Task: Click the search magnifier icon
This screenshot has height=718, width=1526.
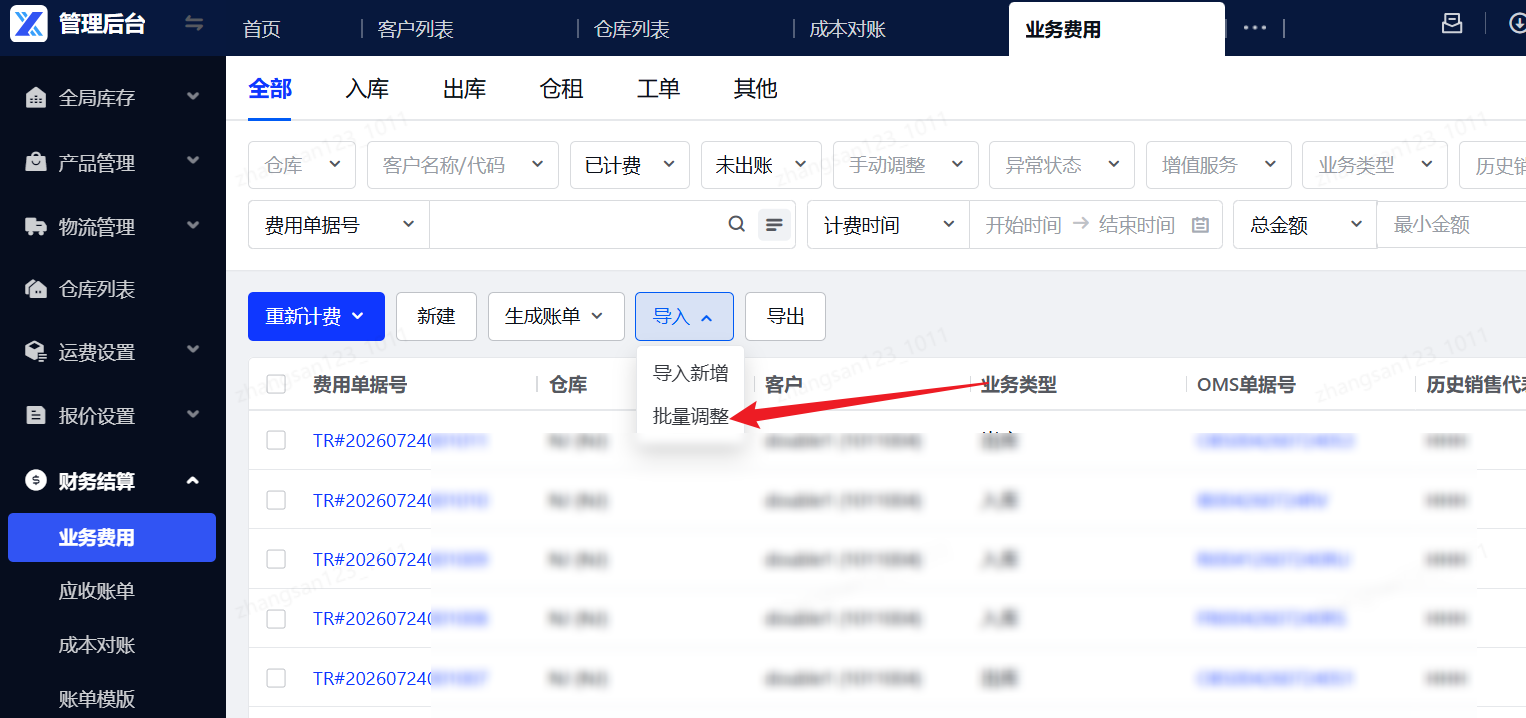Action: (737, 224)
